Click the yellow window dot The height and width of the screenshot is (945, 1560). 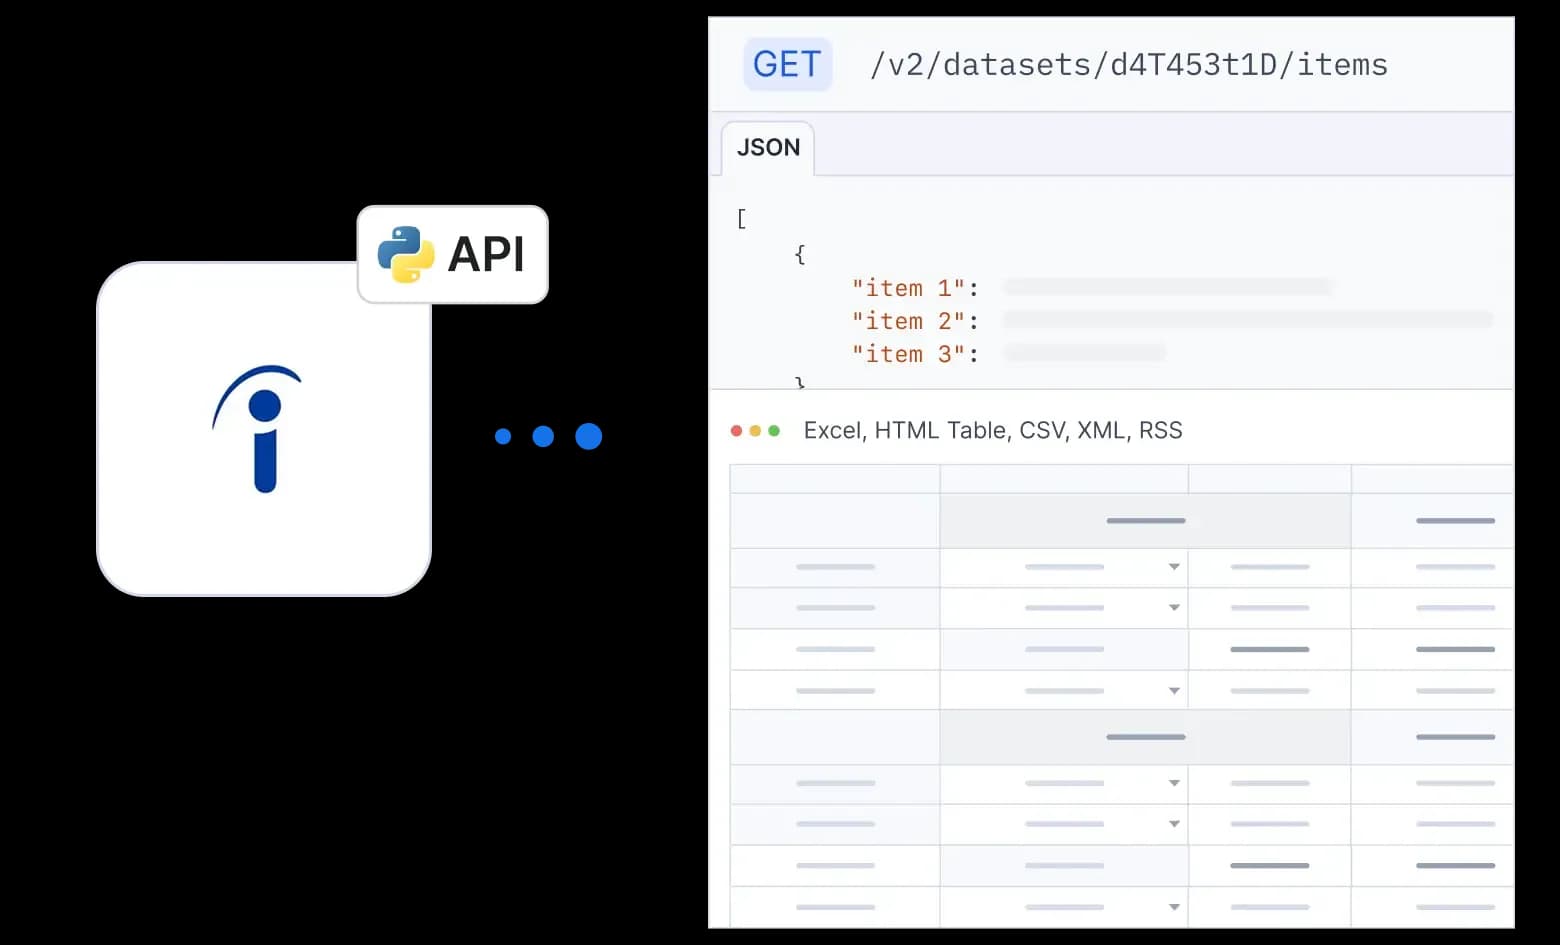[755, 431]
